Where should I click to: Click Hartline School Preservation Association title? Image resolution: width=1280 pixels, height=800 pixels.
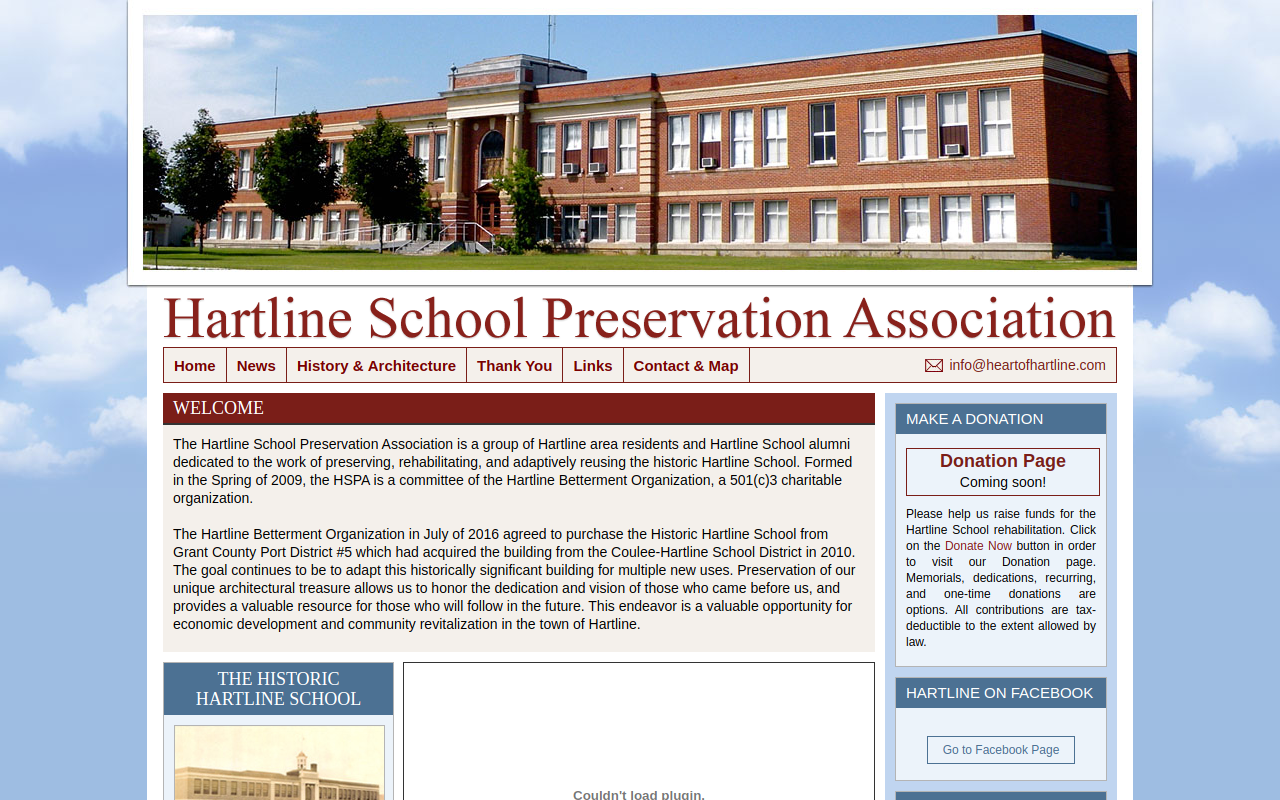[x=640, y=318]
